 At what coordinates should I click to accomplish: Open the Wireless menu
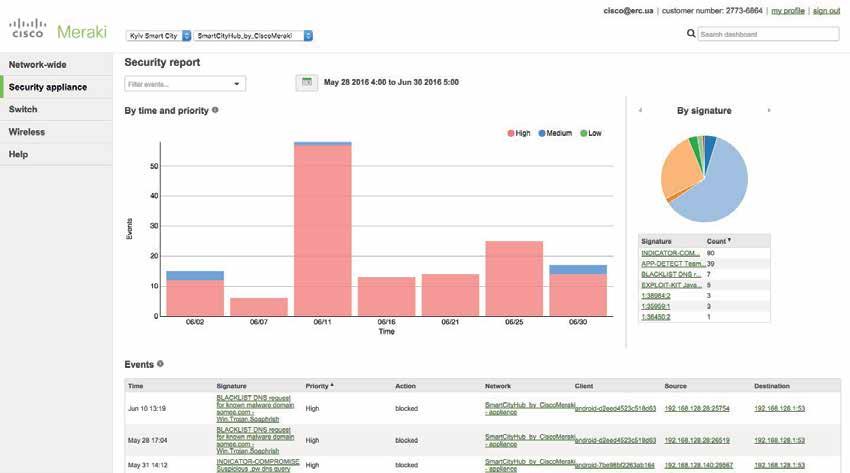pos(56,132)
